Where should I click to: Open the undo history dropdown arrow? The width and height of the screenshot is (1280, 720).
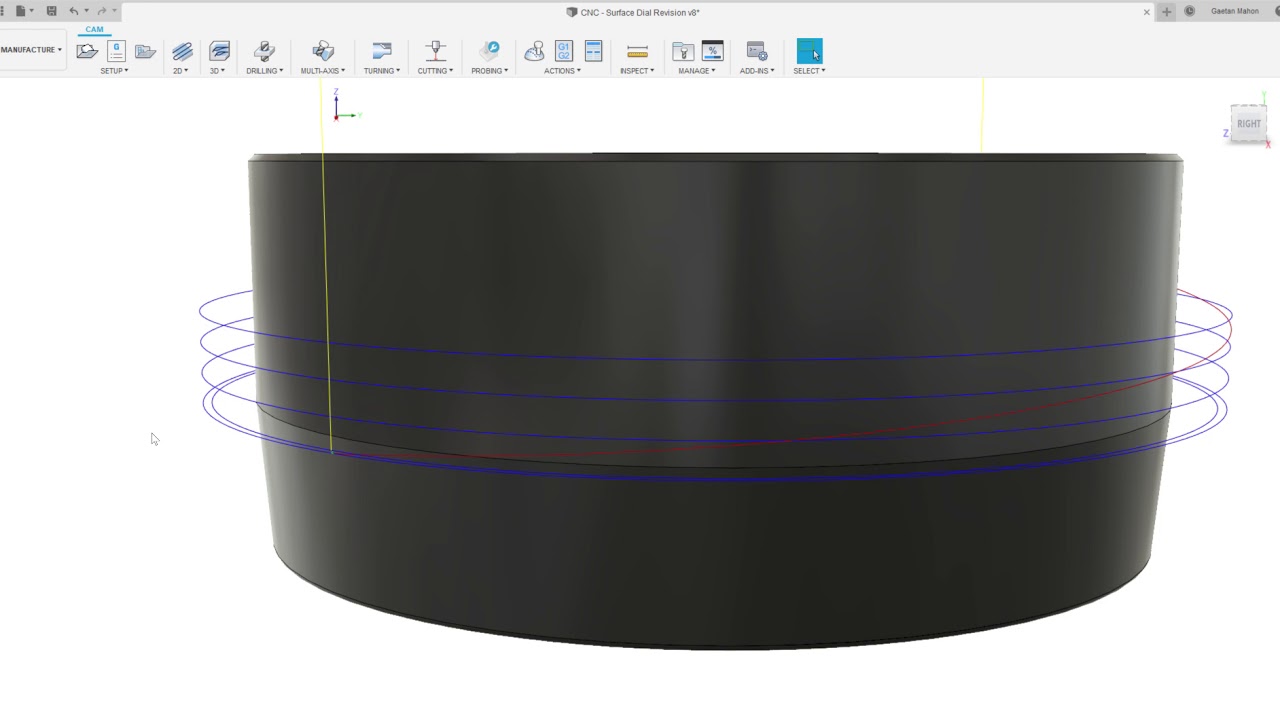coord(86,11)
